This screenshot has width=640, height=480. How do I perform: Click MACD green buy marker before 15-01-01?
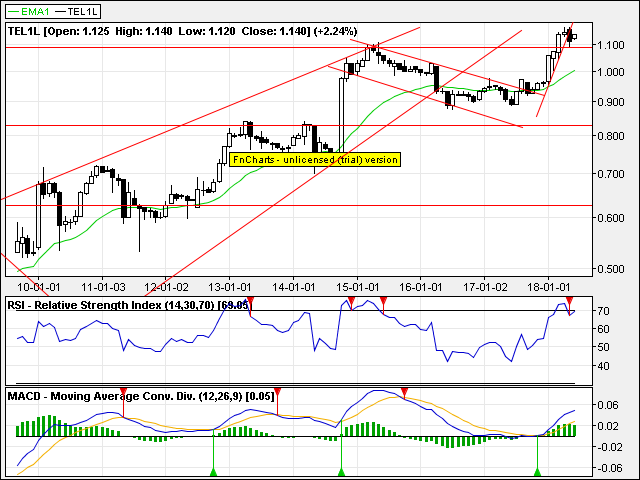point(342,472)
